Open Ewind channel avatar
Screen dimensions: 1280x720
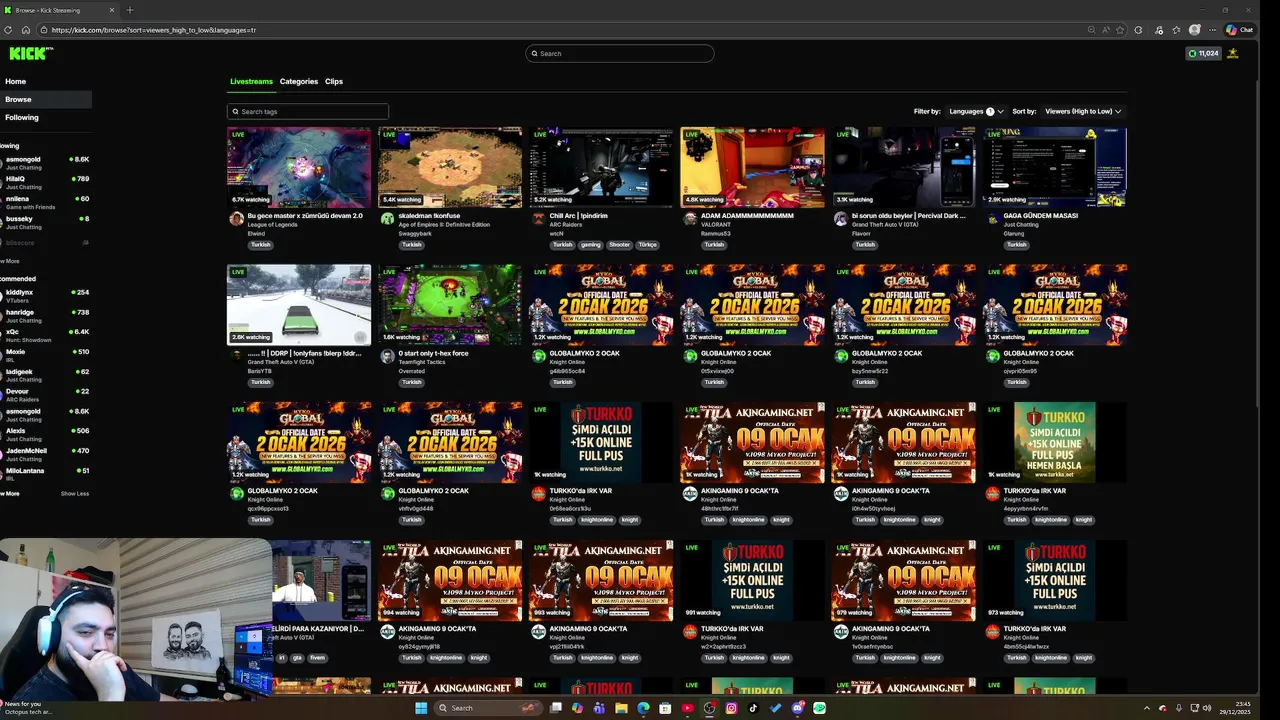[237, 218]
